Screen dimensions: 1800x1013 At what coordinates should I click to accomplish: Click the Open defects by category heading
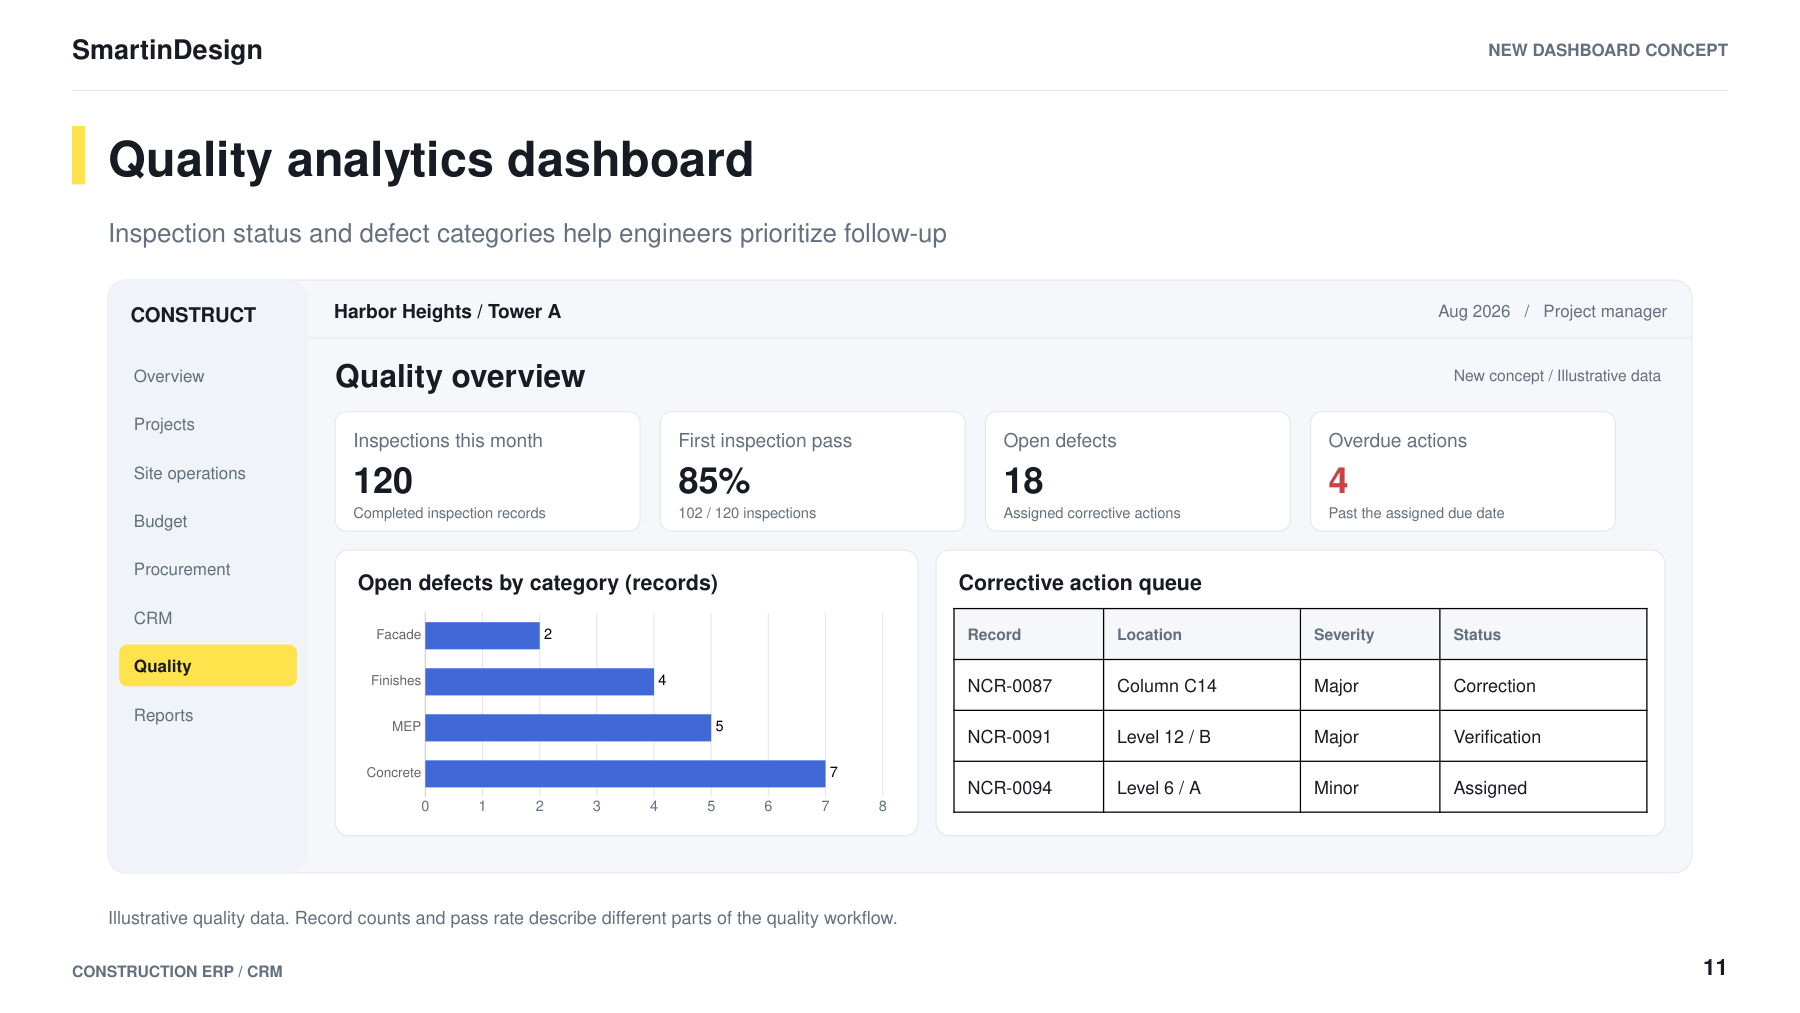pyautogui.click(x=538, y=583)
